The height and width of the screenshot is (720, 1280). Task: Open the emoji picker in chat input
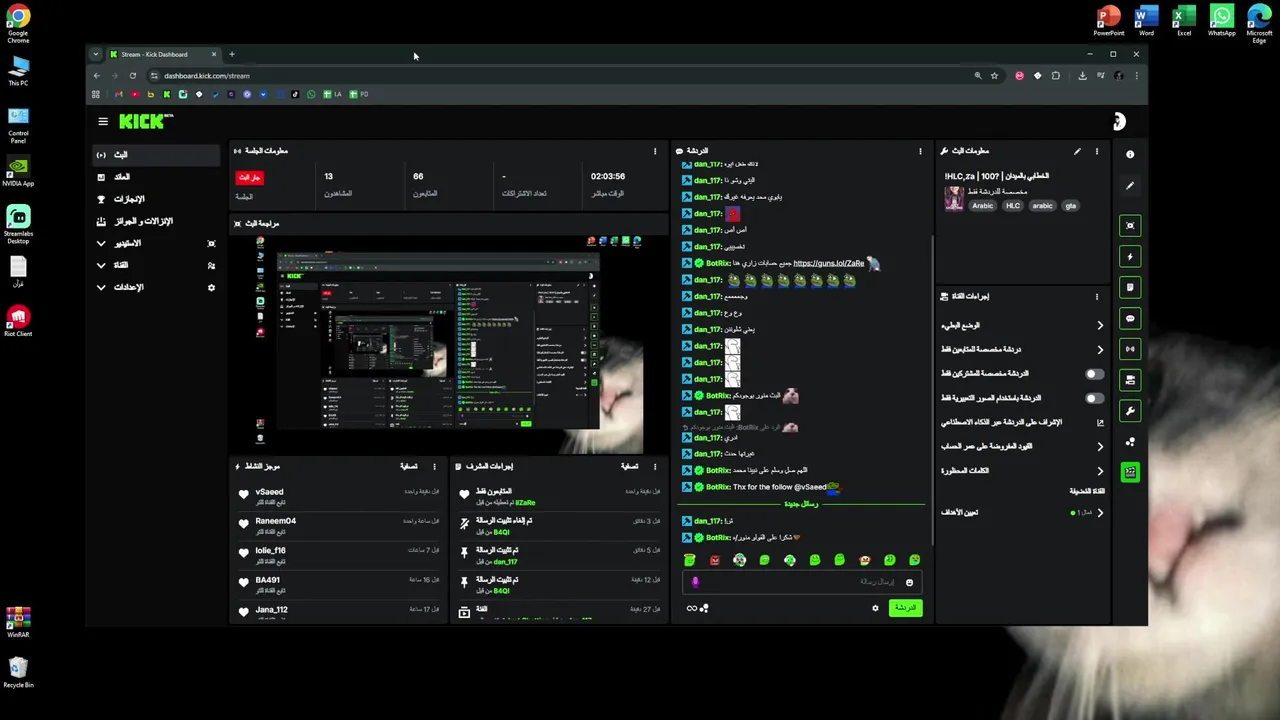[x=909, y=582]
